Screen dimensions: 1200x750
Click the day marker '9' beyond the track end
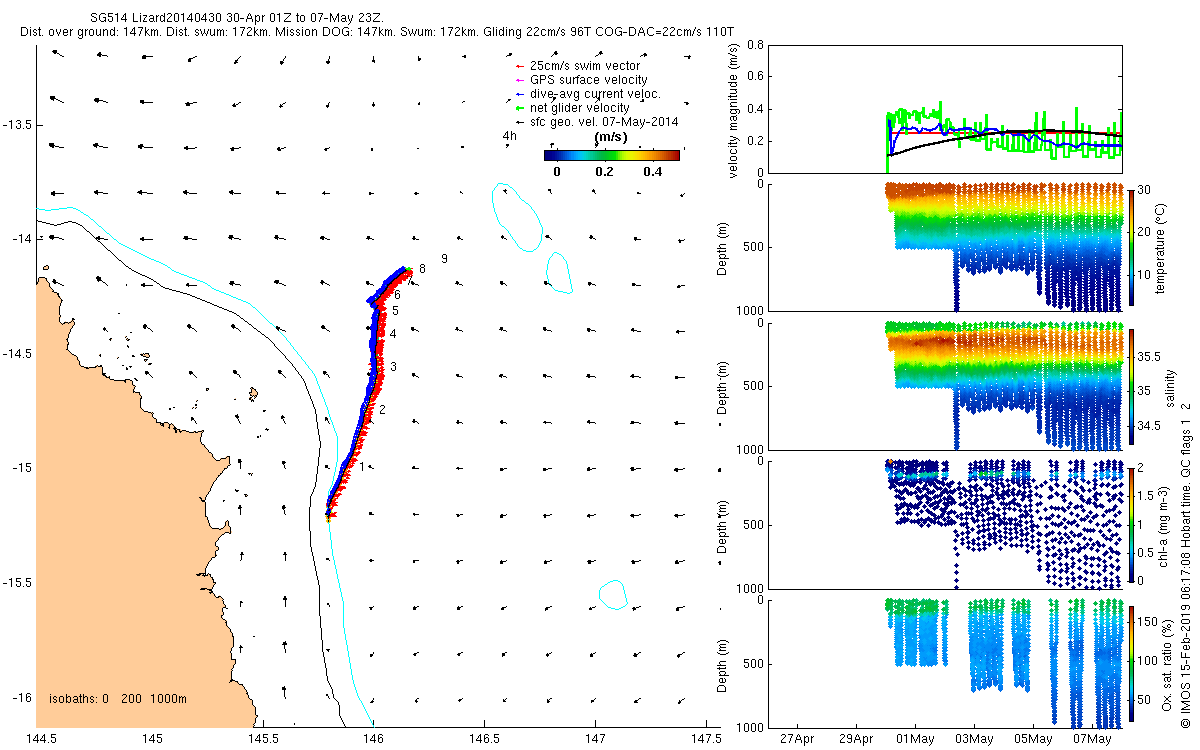point(444,259)
